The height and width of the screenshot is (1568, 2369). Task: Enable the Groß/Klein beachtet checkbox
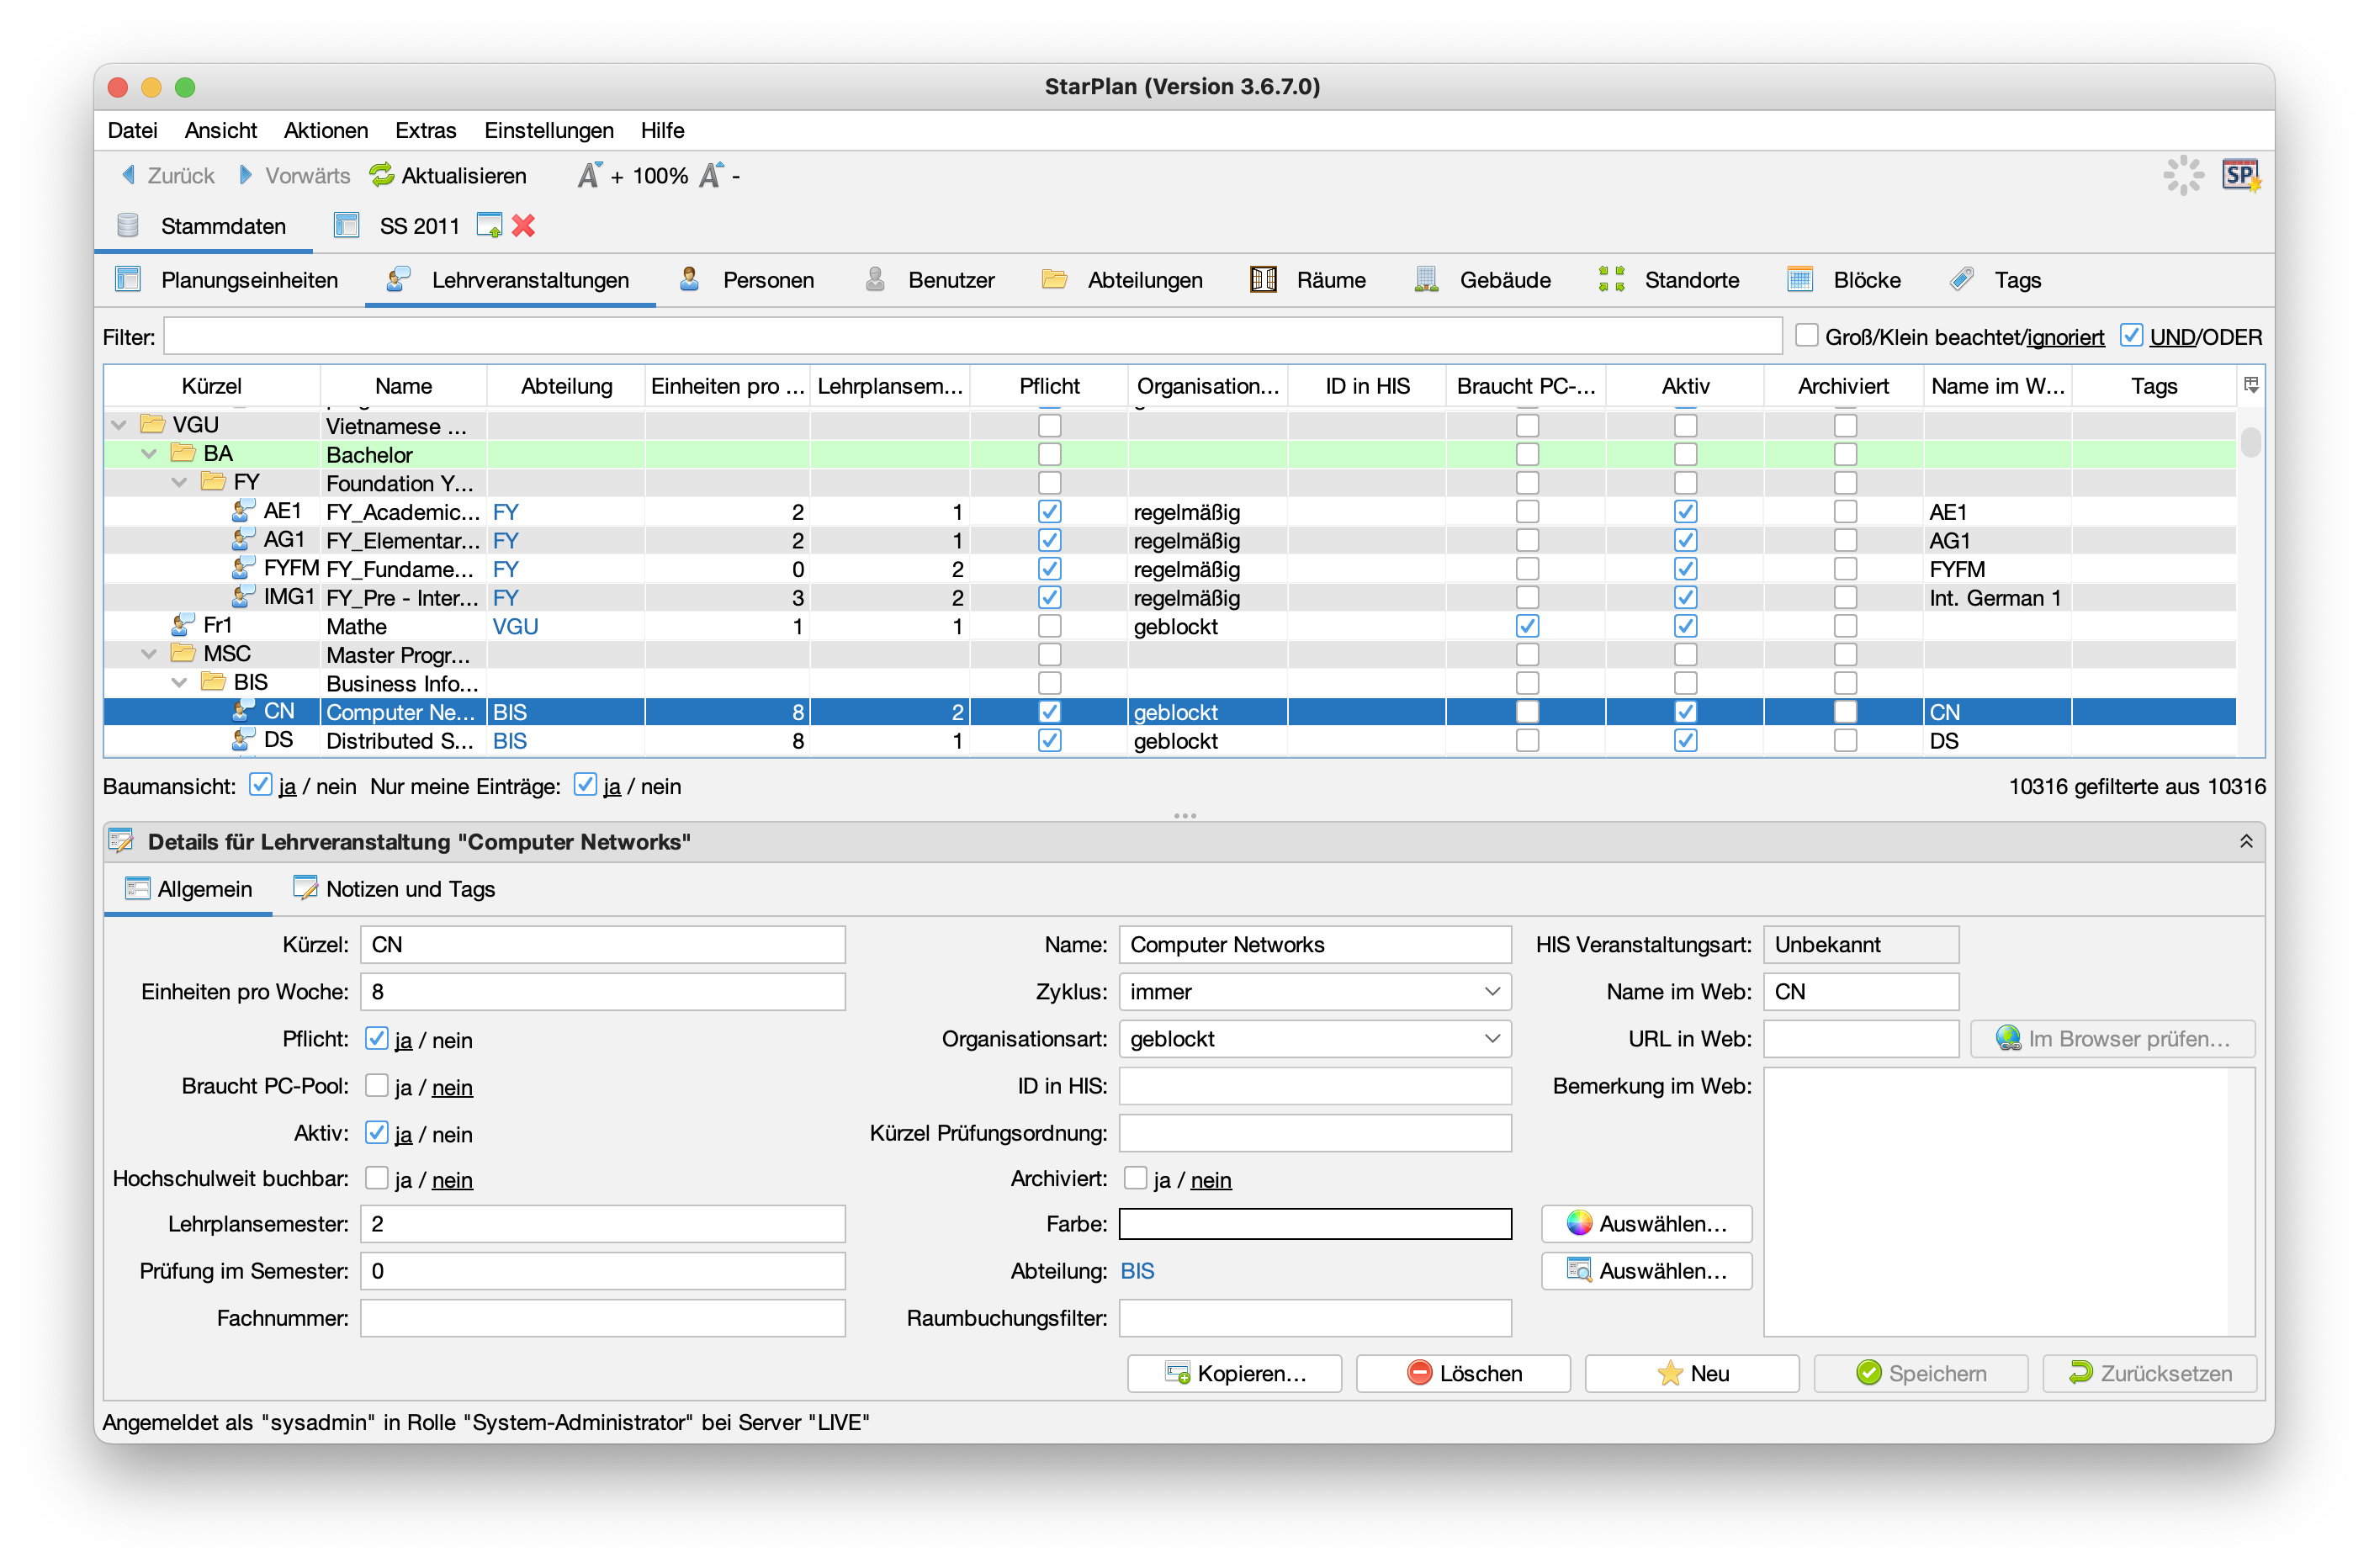pos(1806,336)
